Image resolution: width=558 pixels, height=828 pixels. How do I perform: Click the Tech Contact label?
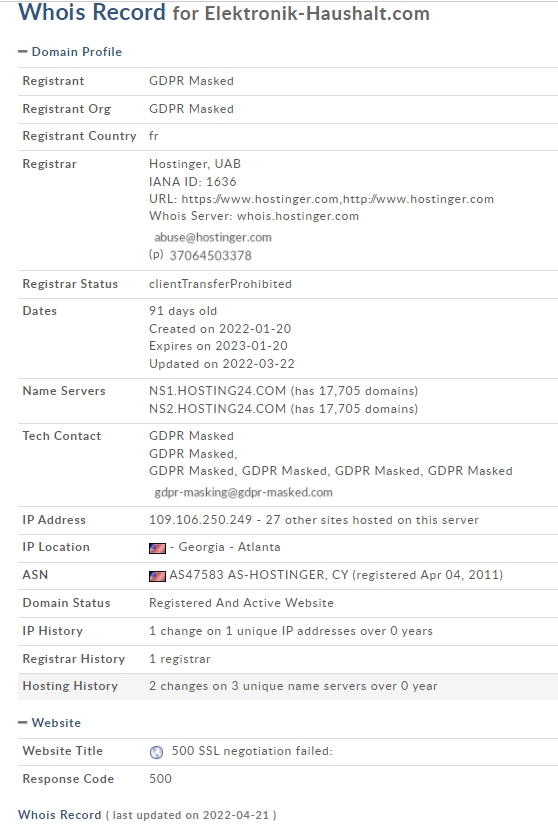[x=62, y=436]
